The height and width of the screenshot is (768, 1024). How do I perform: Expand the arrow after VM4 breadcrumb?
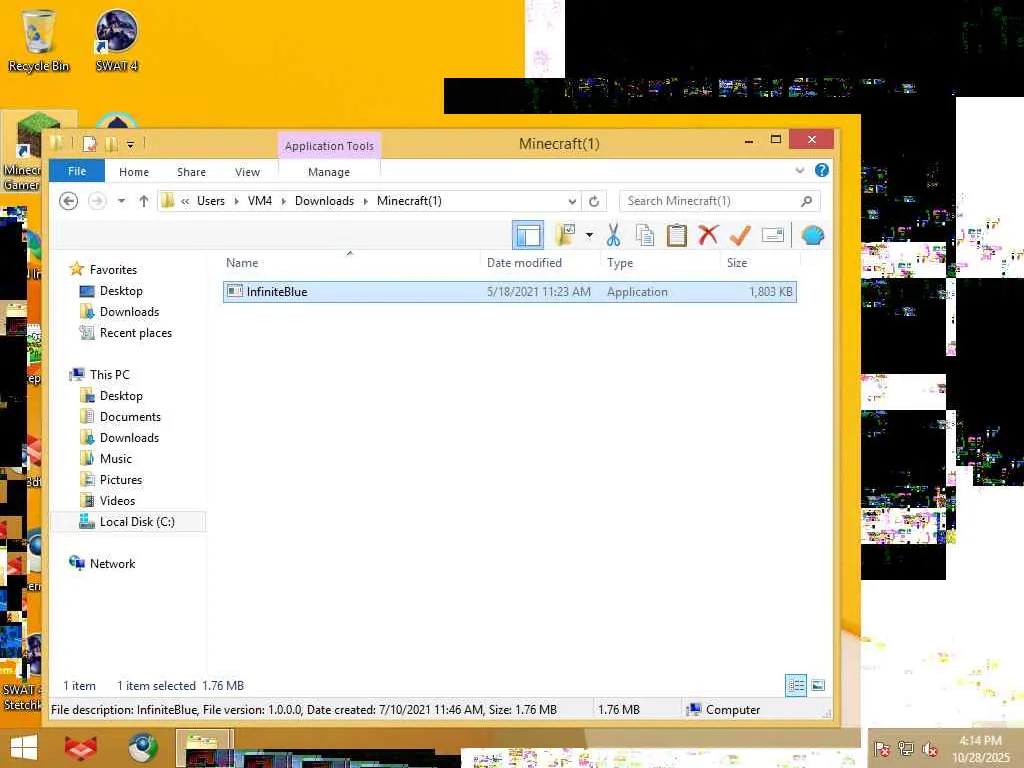pyautogui.click(x=283, y=201)
